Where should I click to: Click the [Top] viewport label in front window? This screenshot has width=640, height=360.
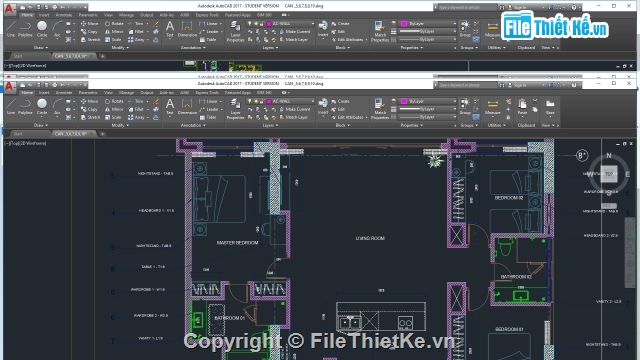15,143
